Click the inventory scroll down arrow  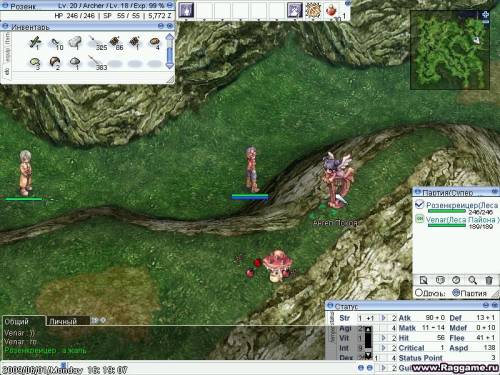pyautogui.click(x=169, y=65)
